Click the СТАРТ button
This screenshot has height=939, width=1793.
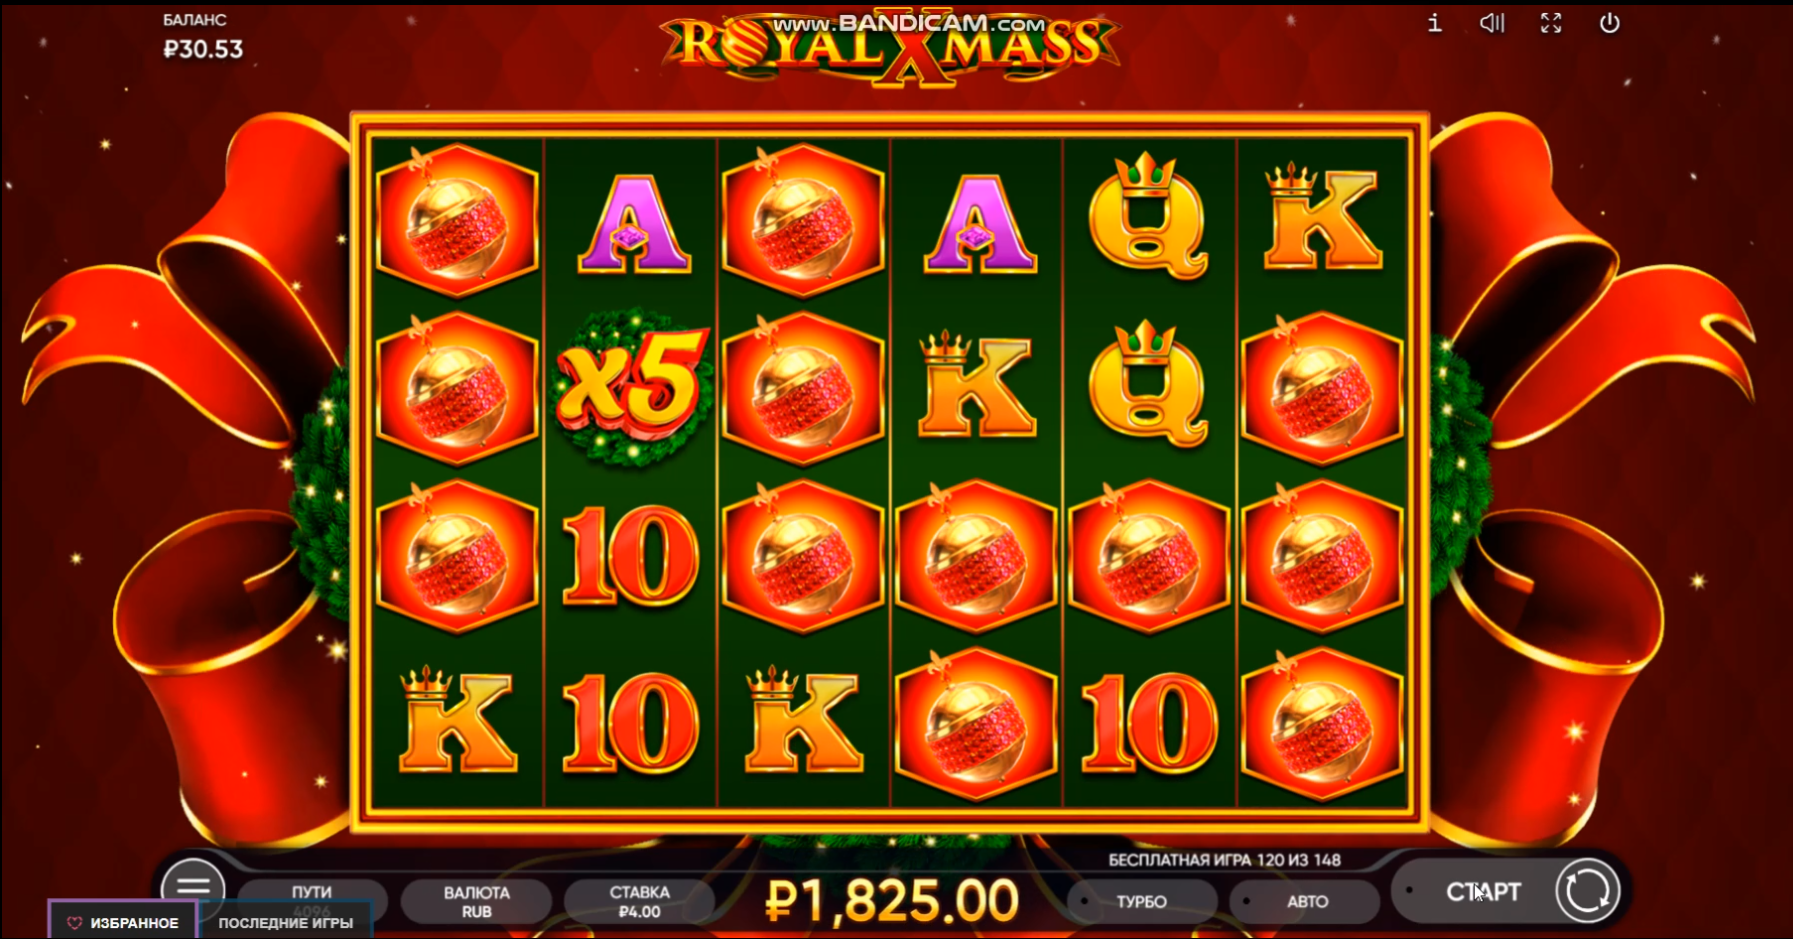coord(1482,891)
